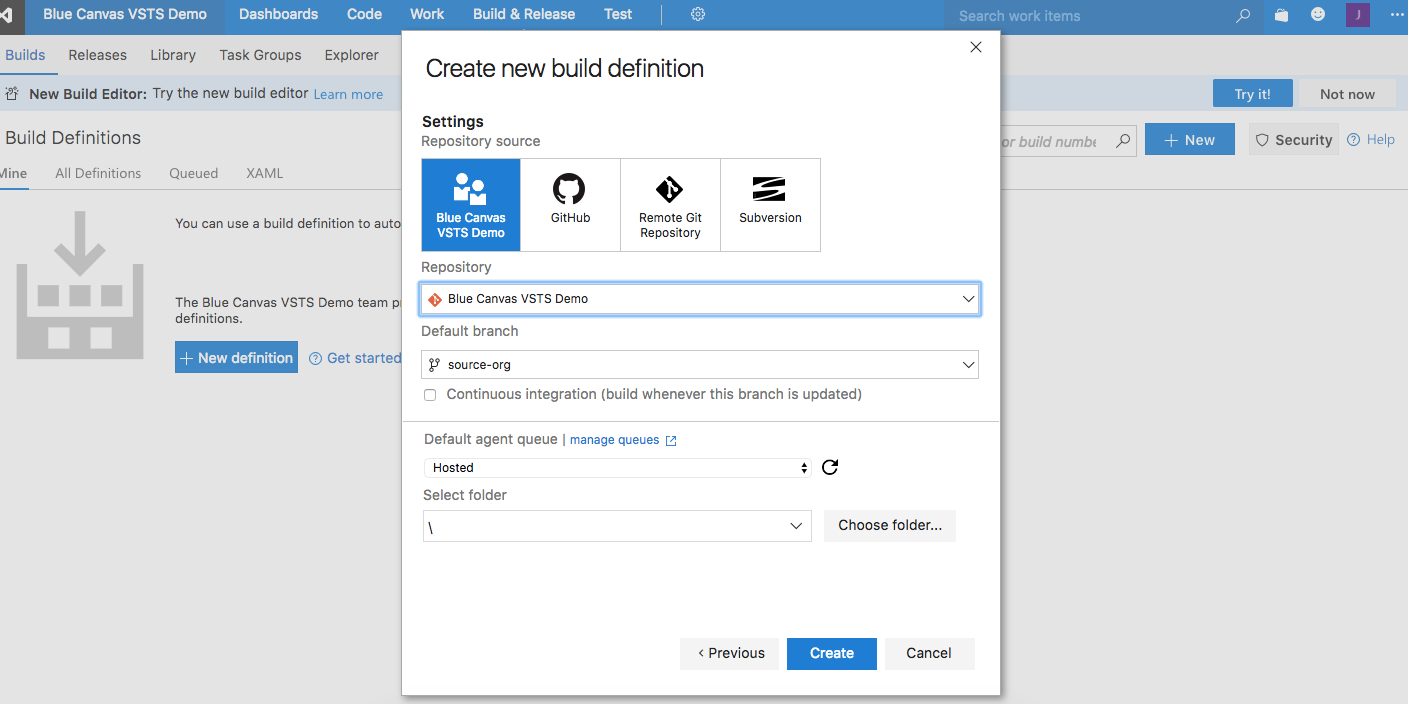Click the Help question mark link
The image size is (1408, 704).
point(1371,140)
